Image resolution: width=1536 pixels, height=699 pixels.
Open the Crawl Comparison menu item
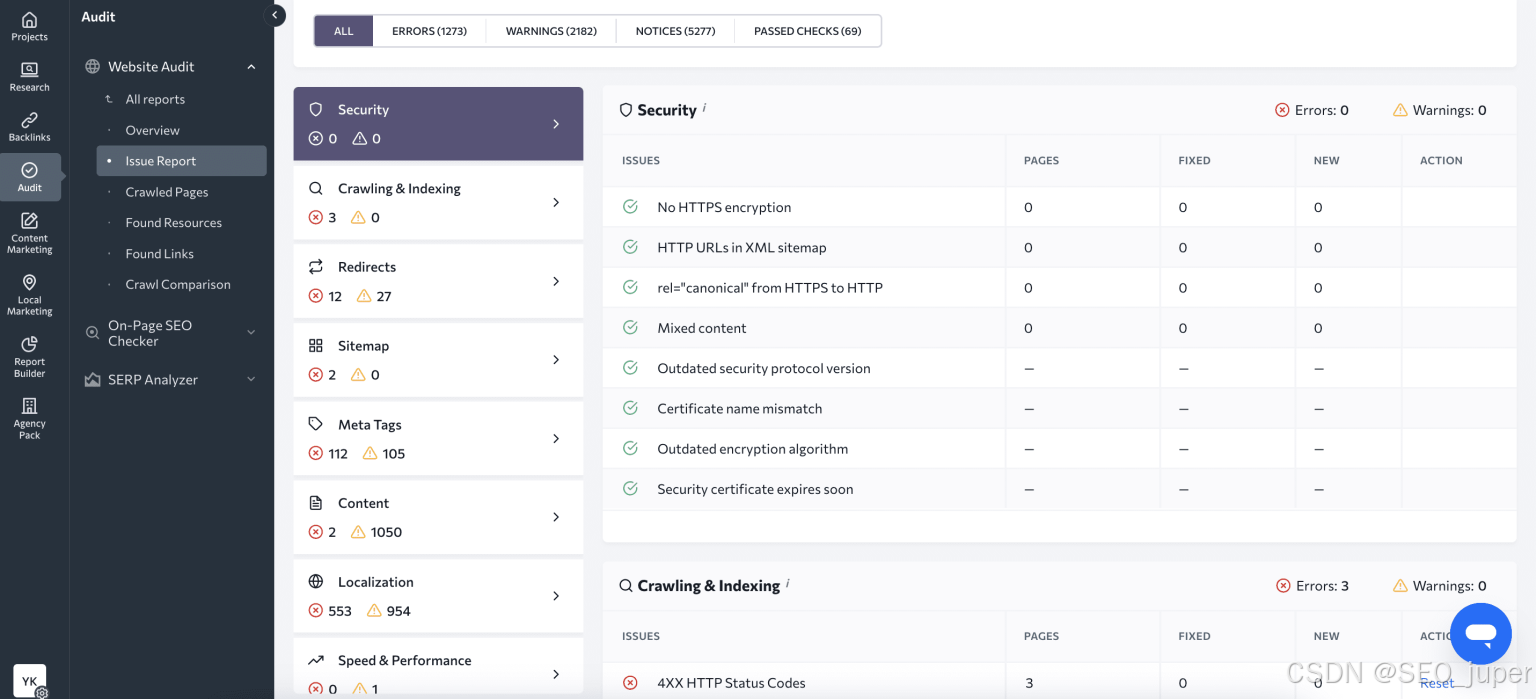[x=178, y=284]
